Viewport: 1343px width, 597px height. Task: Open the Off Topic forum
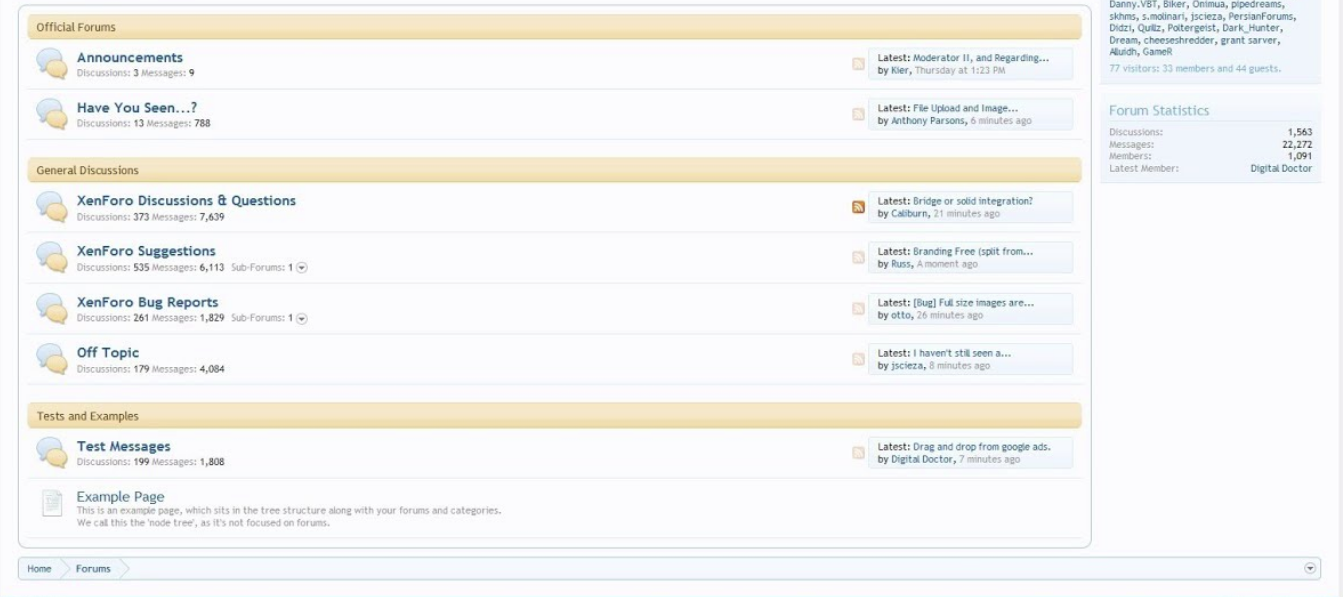point(108,352)
